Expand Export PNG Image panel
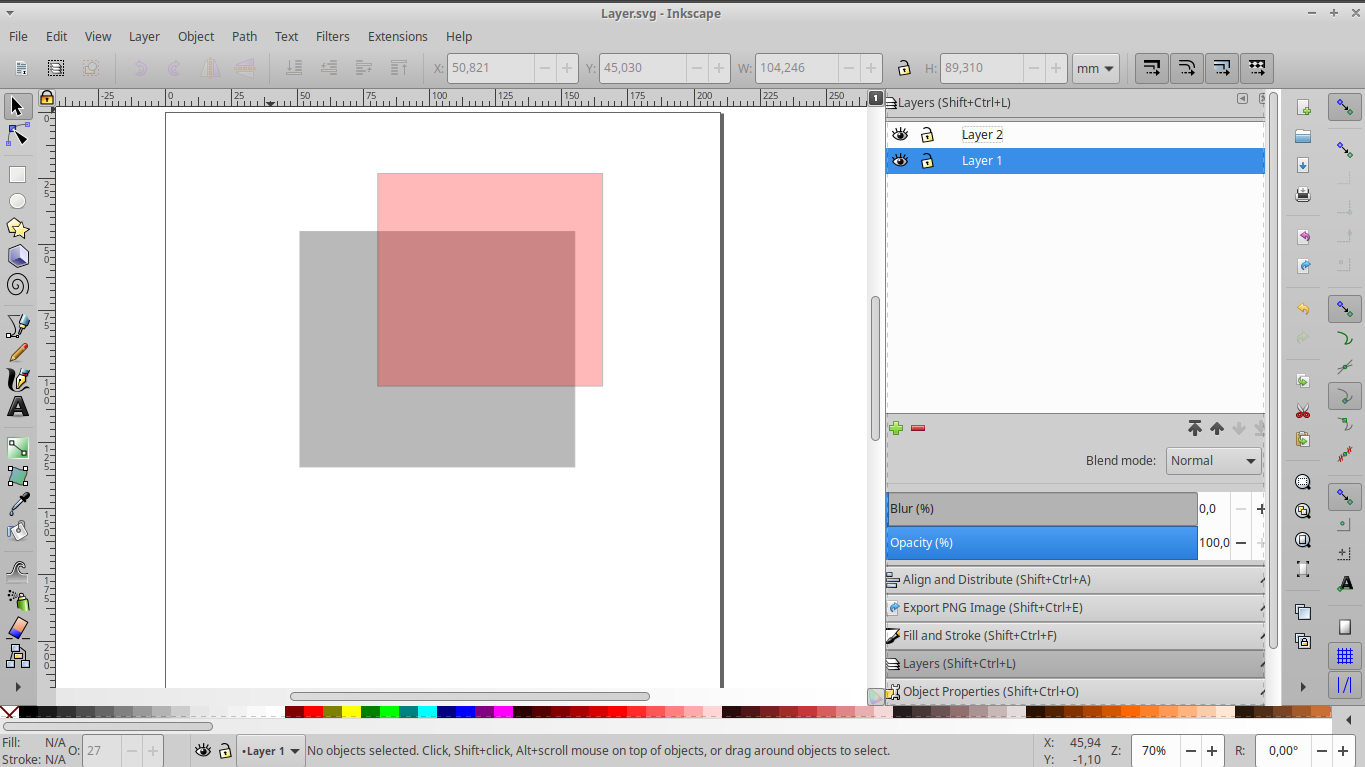The width and height of the screenshot is (1365, 767). tap(1076, 608)
